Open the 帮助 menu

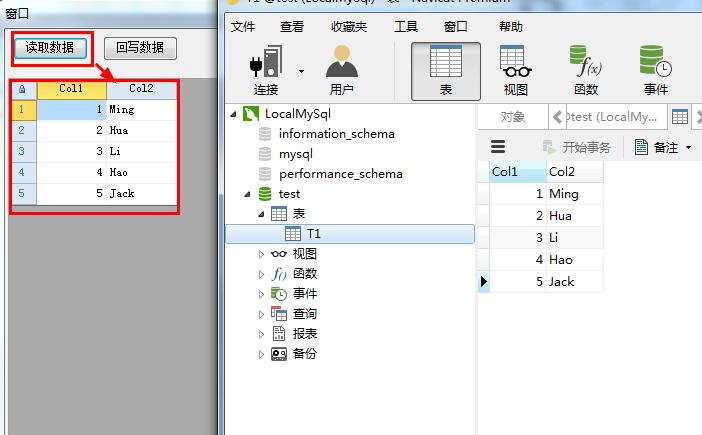pos(510,27)
